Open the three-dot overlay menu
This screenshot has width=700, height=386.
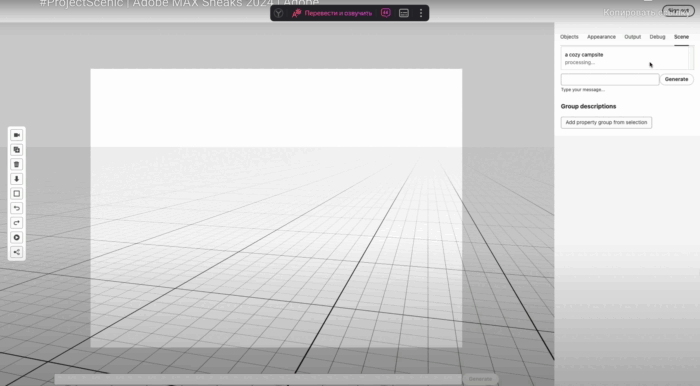click(421, 13)
